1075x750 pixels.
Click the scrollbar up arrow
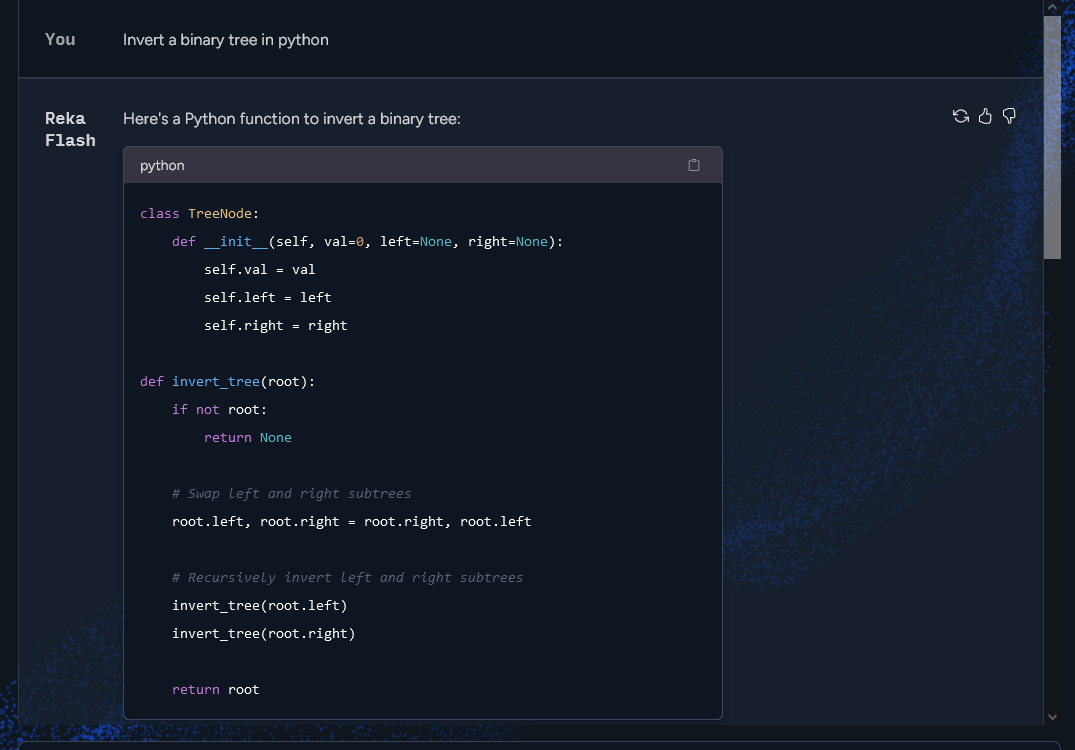pyautogui.click(x=1052, y=7)
